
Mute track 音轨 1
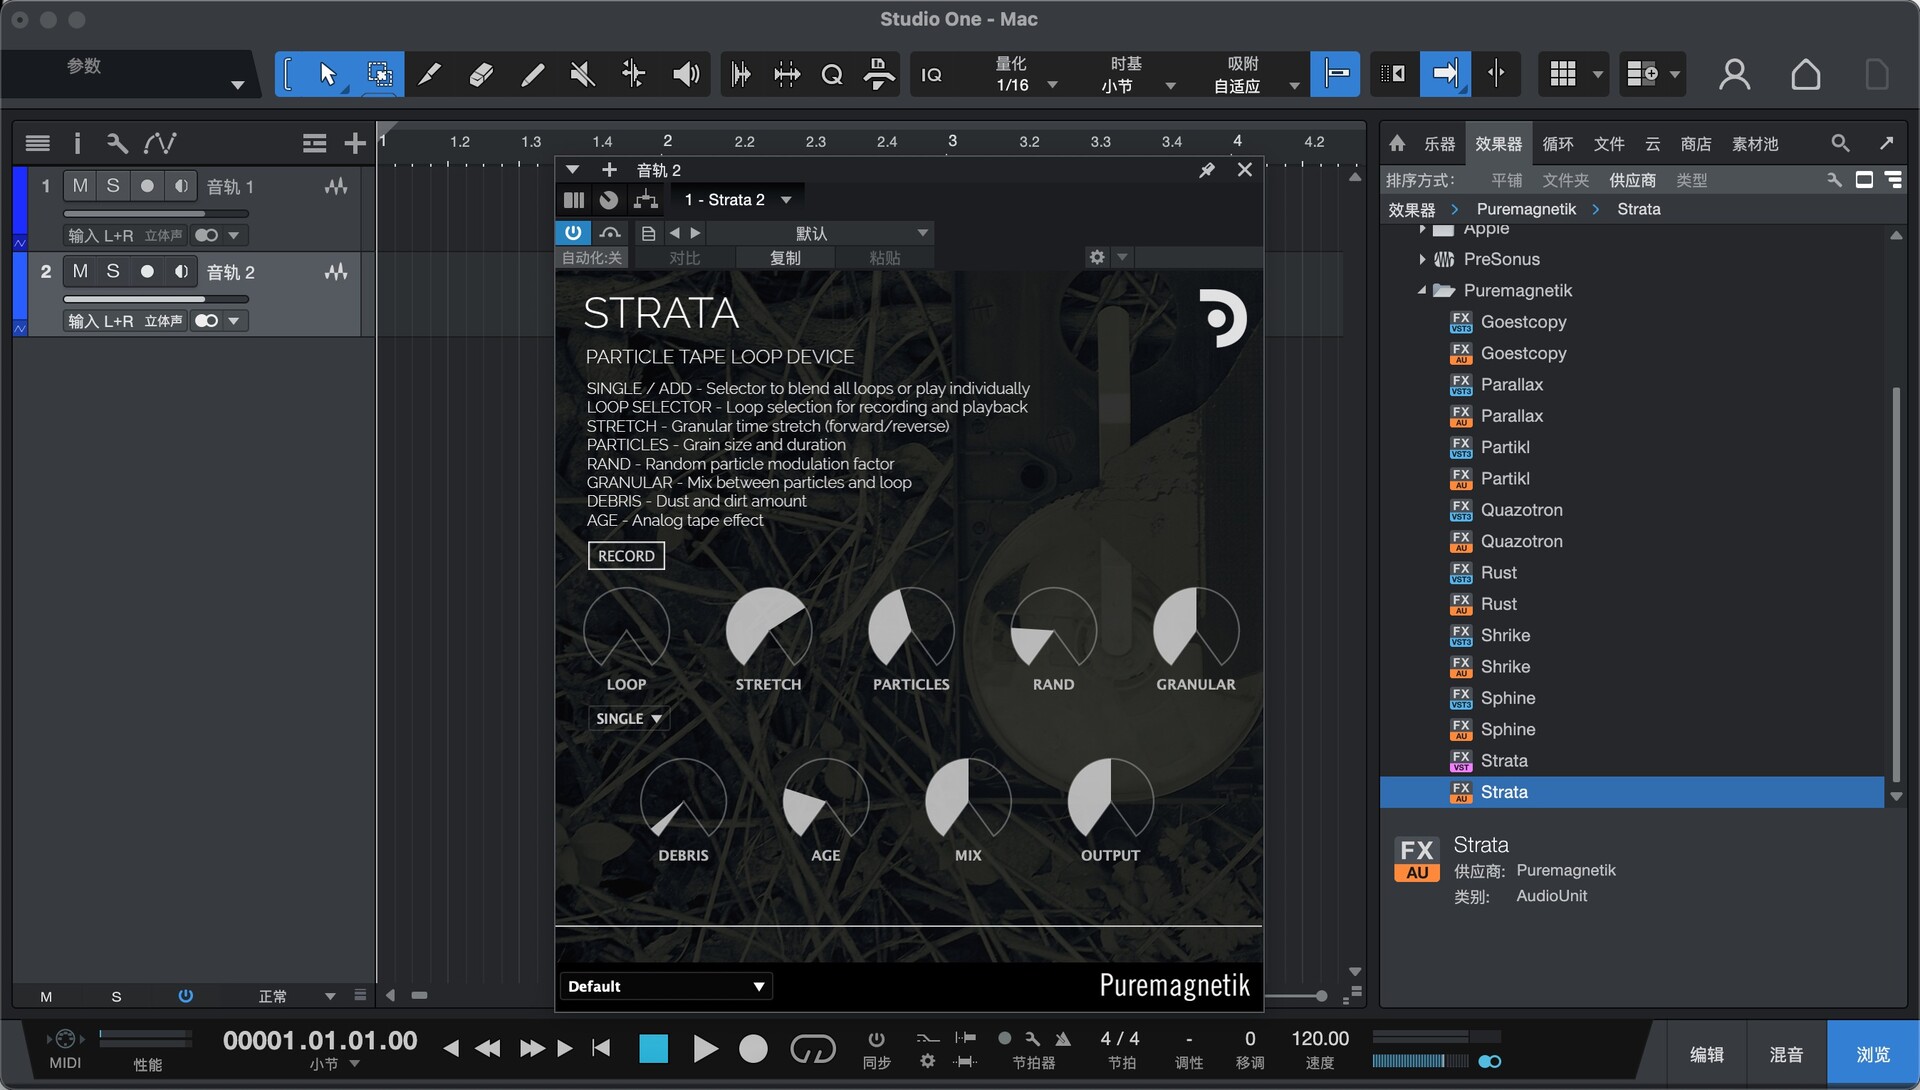point(80,186)
